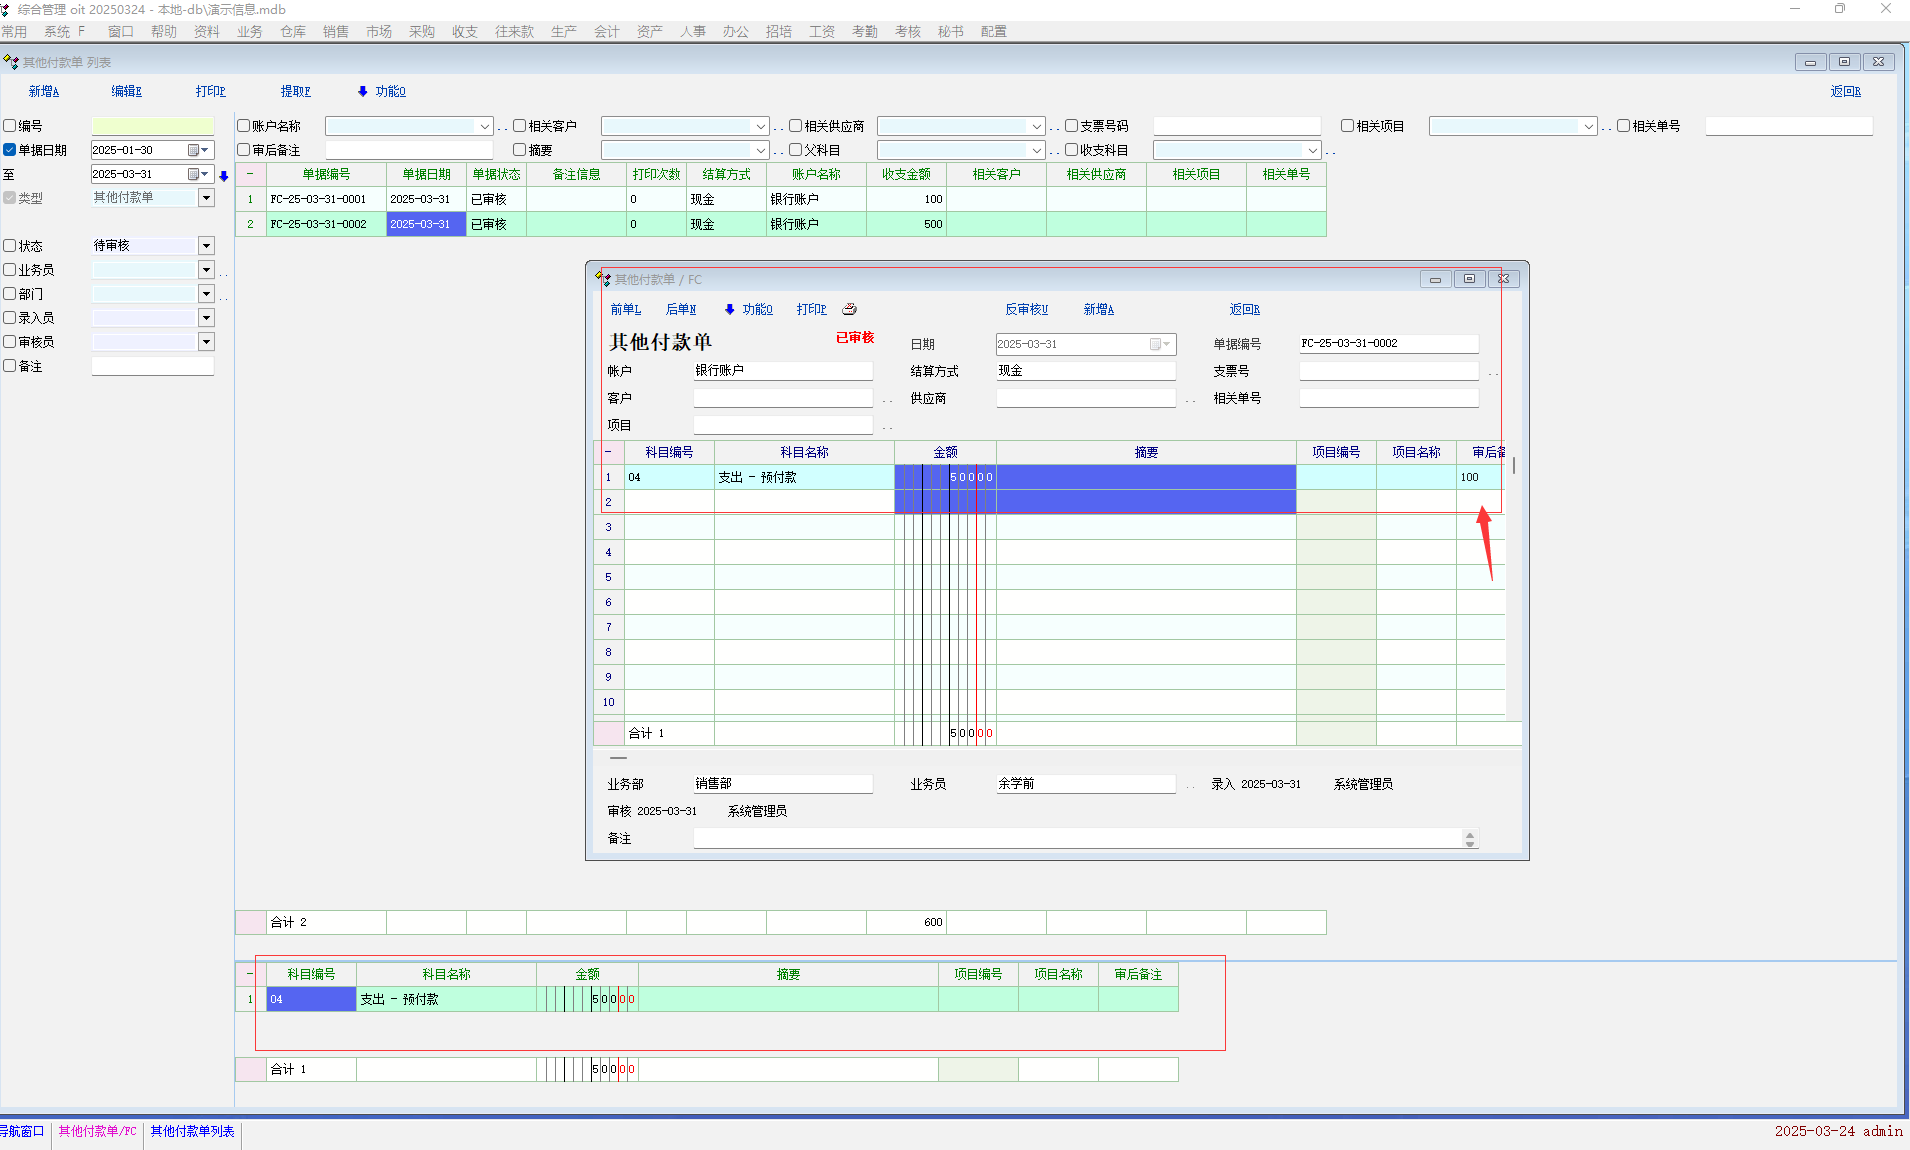Click the scrollbar of the 备注 field
This screenshot has height=1150, width=1910.
(1469, 839)
